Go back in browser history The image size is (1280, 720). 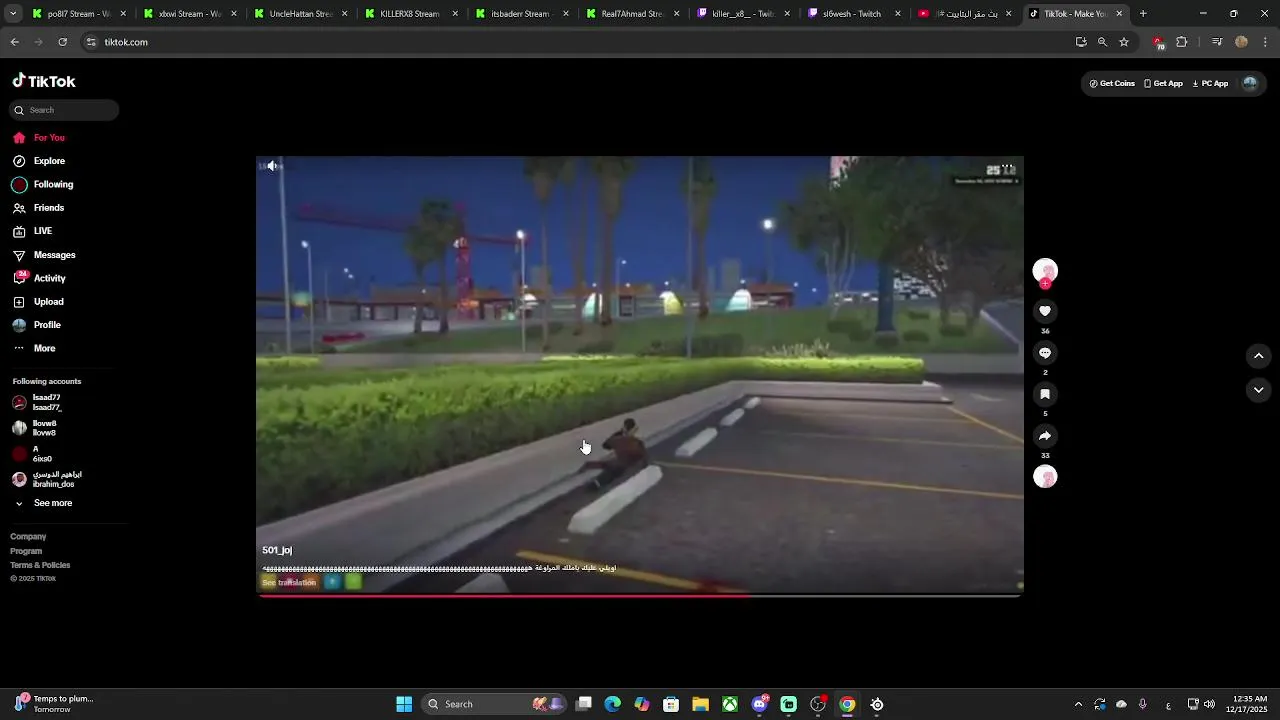pos(15,42)
